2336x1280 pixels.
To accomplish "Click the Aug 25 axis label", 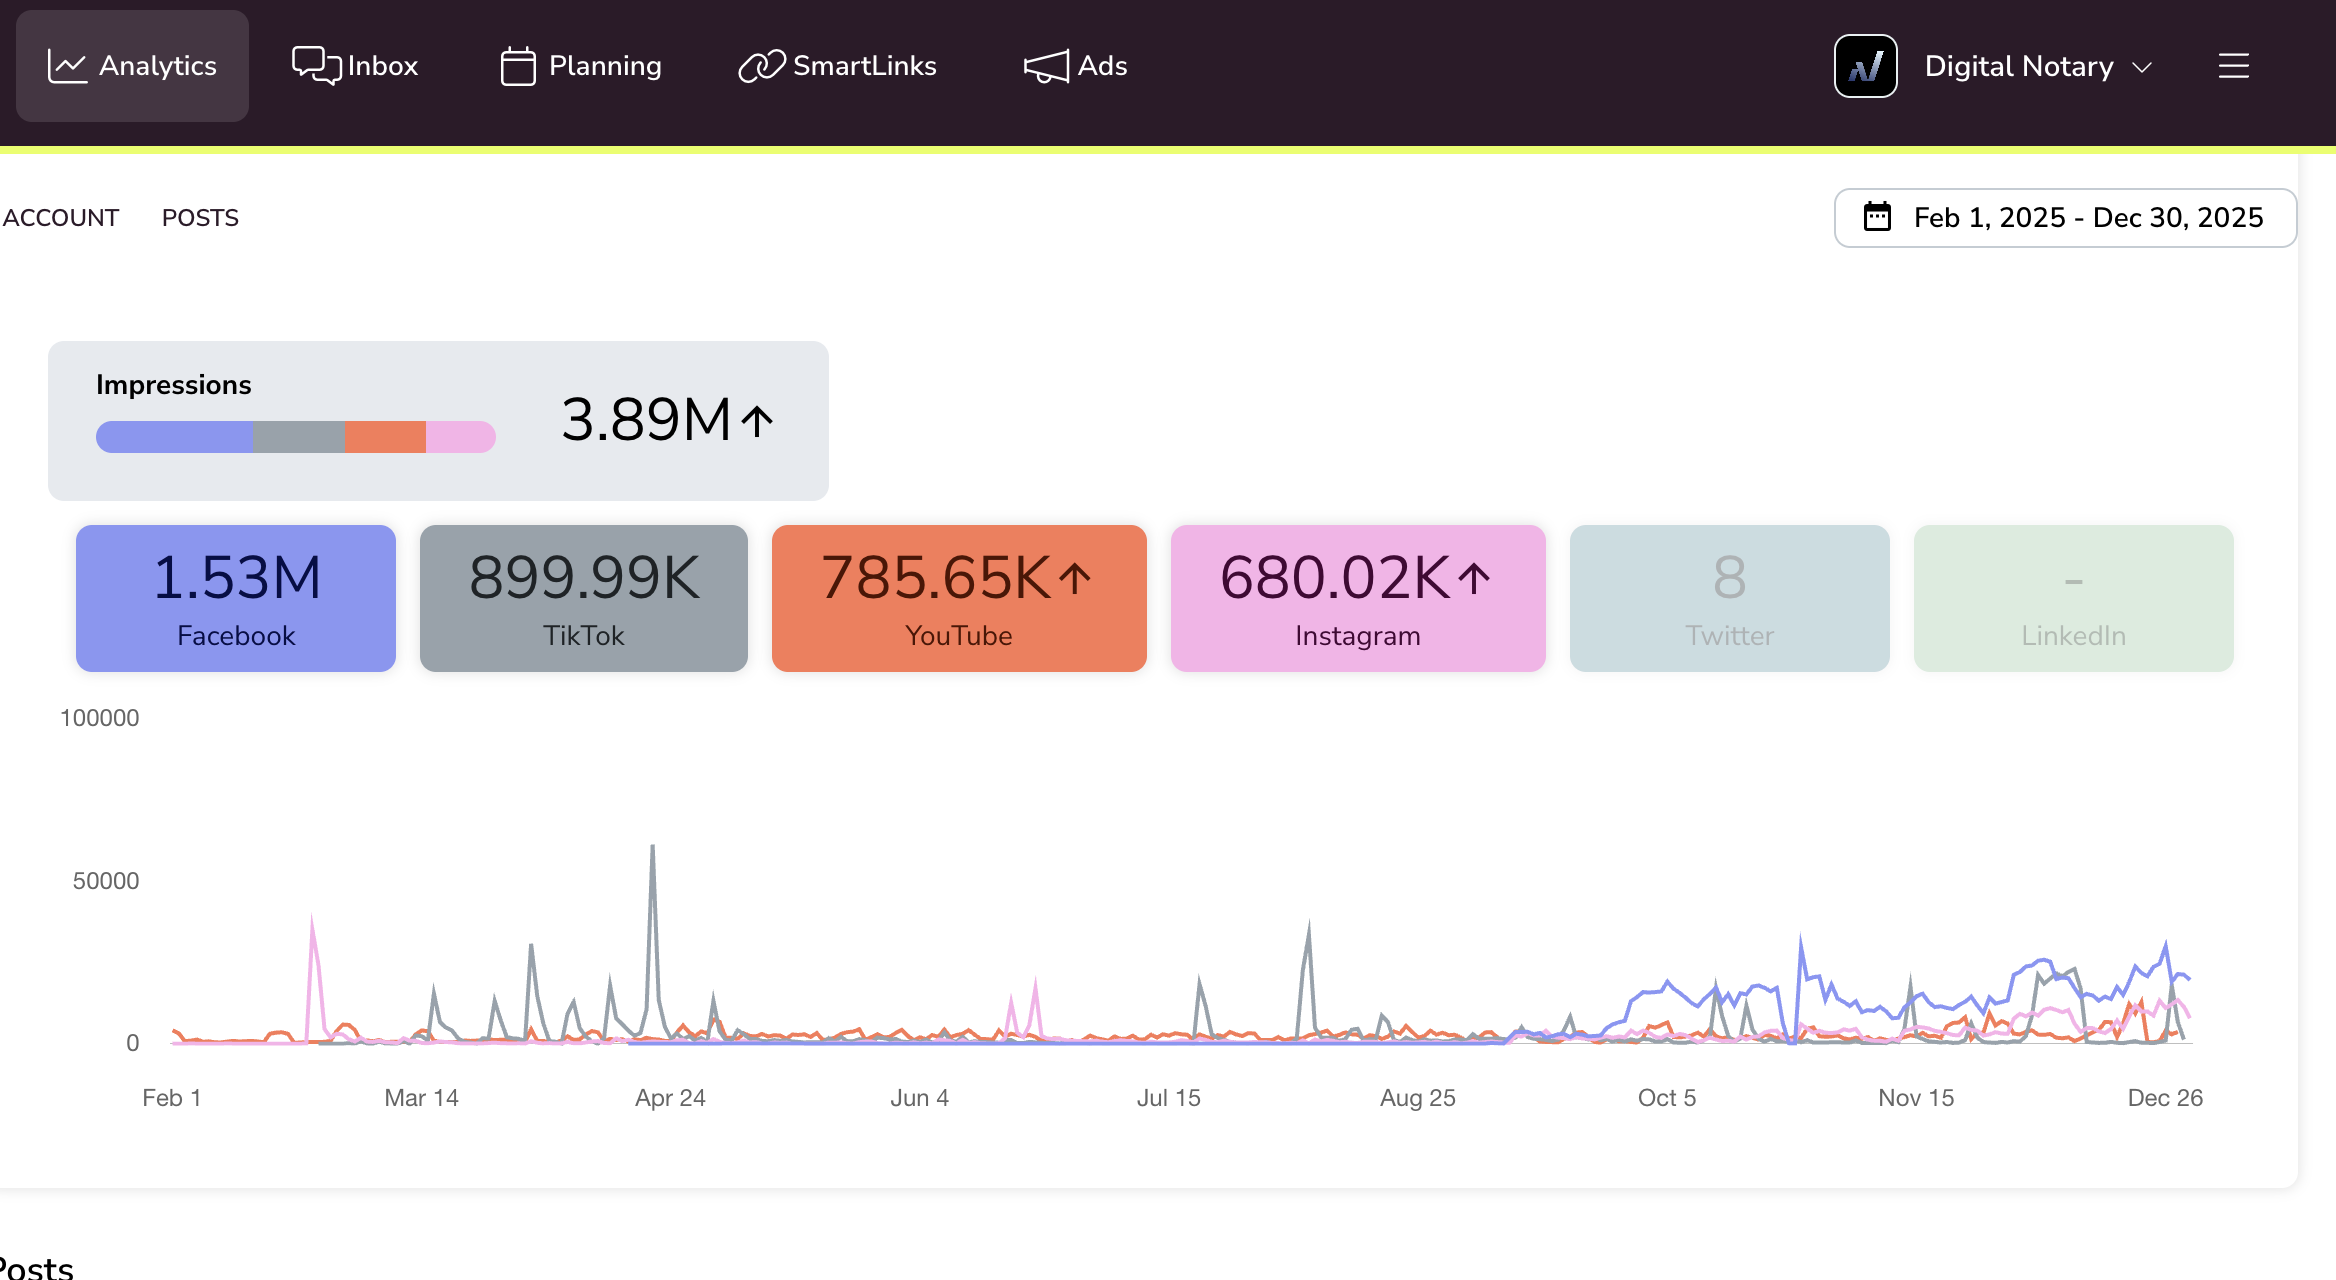I will tap(1417, 1098).
